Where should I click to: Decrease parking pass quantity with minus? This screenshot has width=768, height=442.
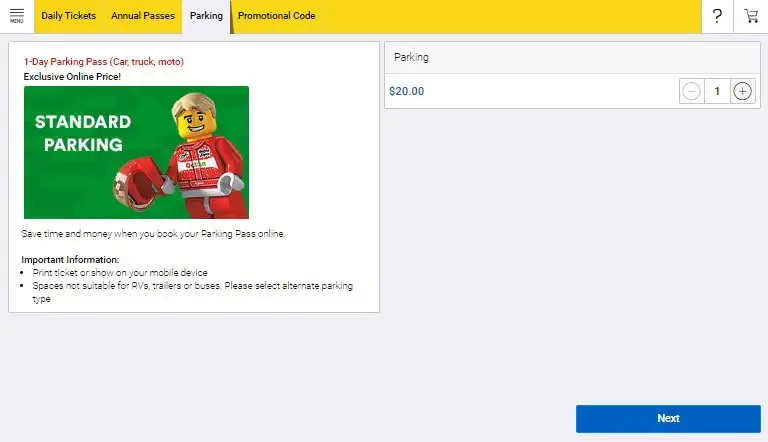click(691, 91)
